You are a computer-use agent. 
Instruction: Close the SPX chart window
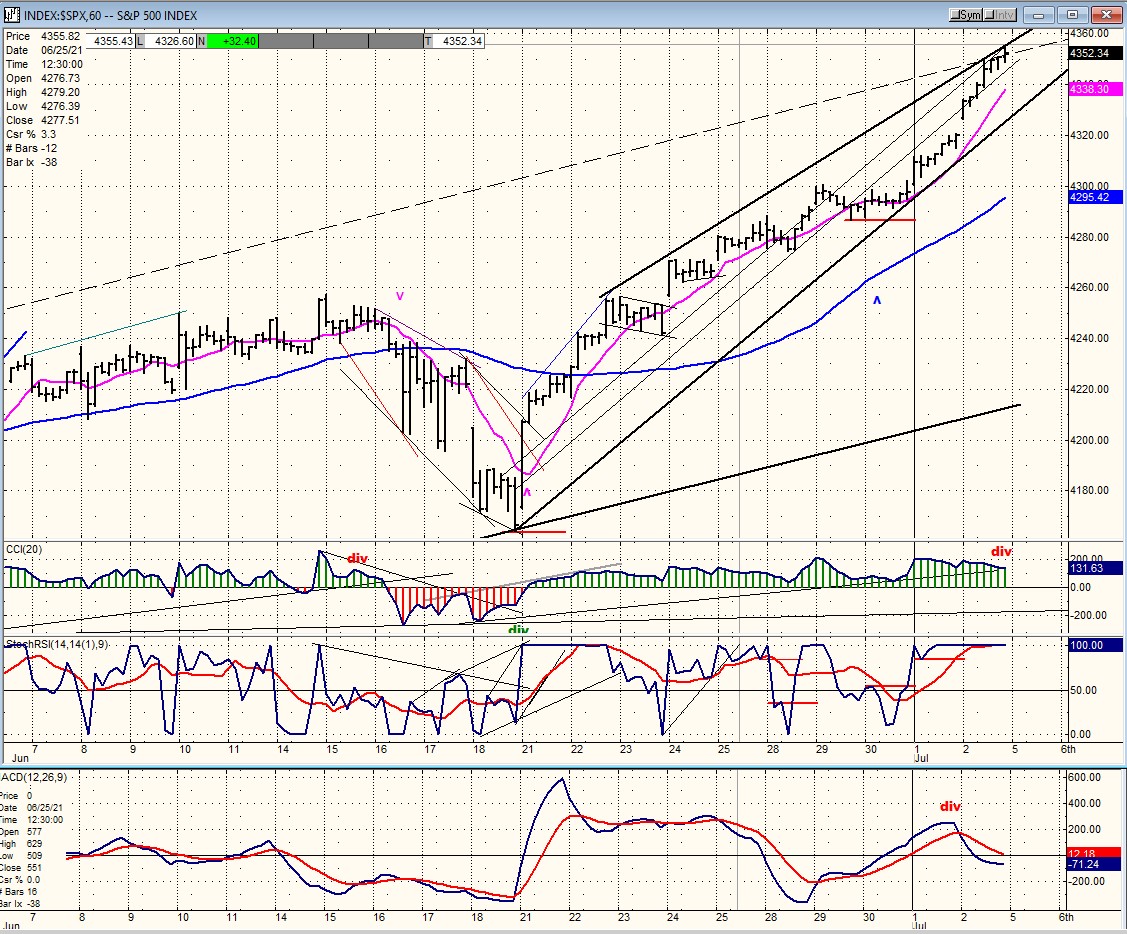(1106, 14)
